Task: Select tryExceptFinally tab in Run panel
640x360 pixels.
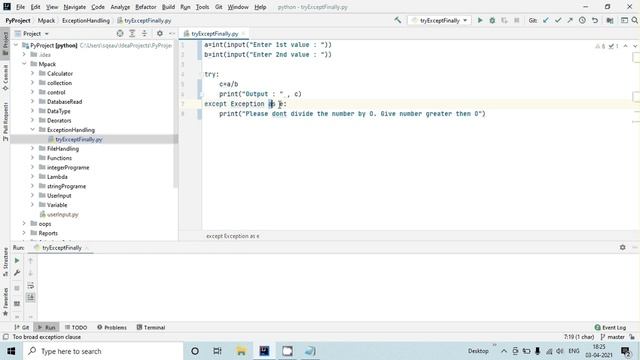Action: point(62,247)
